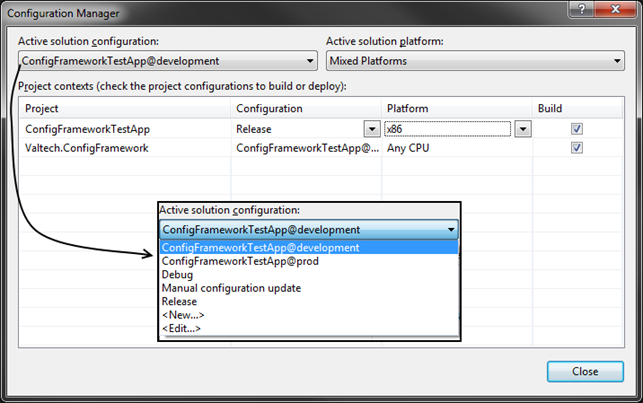The height and width of the screenshot is (403, 643).
Task: Toggle Build checkbox for ConfigFrameworkTestApp
Action: point(576,129)
